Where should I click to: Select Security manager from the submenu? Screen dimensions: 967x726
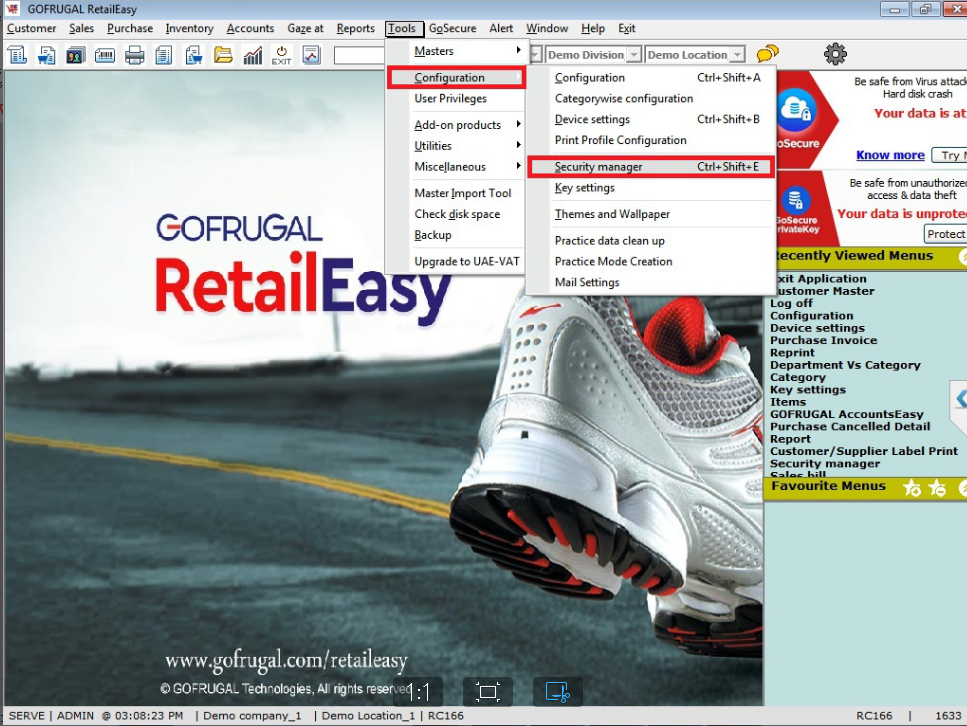point(651,167)
